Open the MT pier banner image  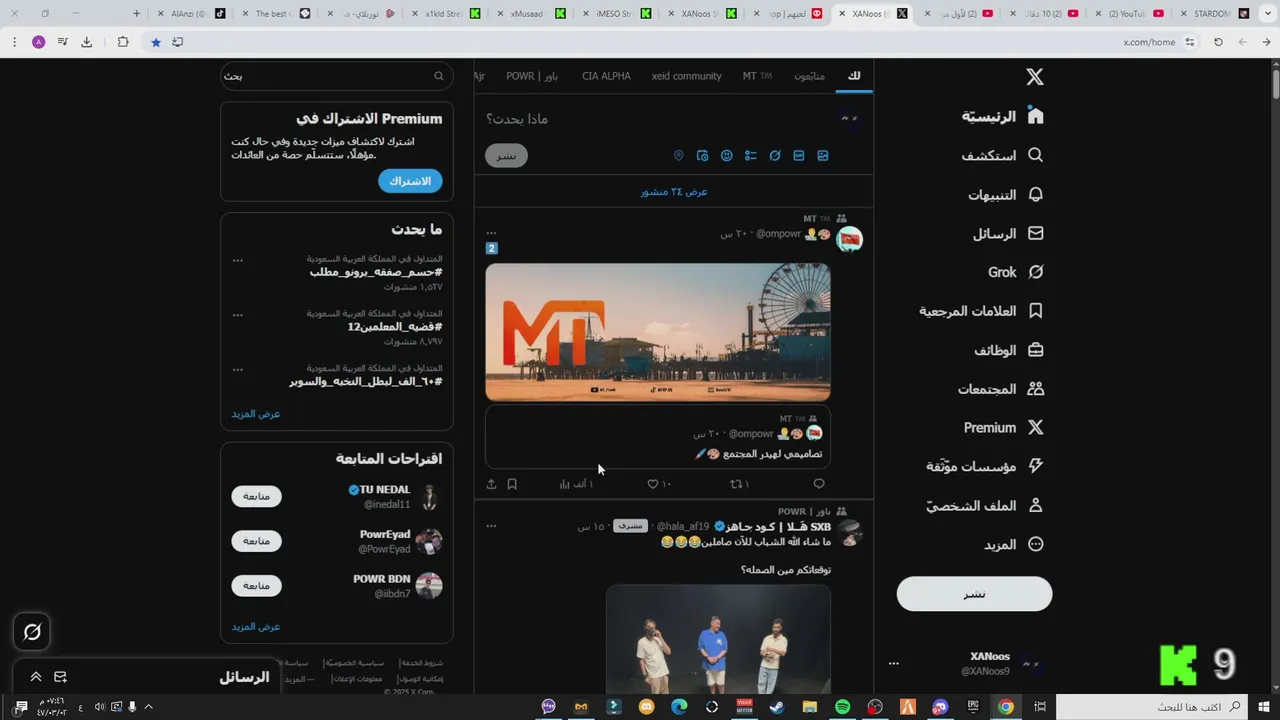point(658,332)
